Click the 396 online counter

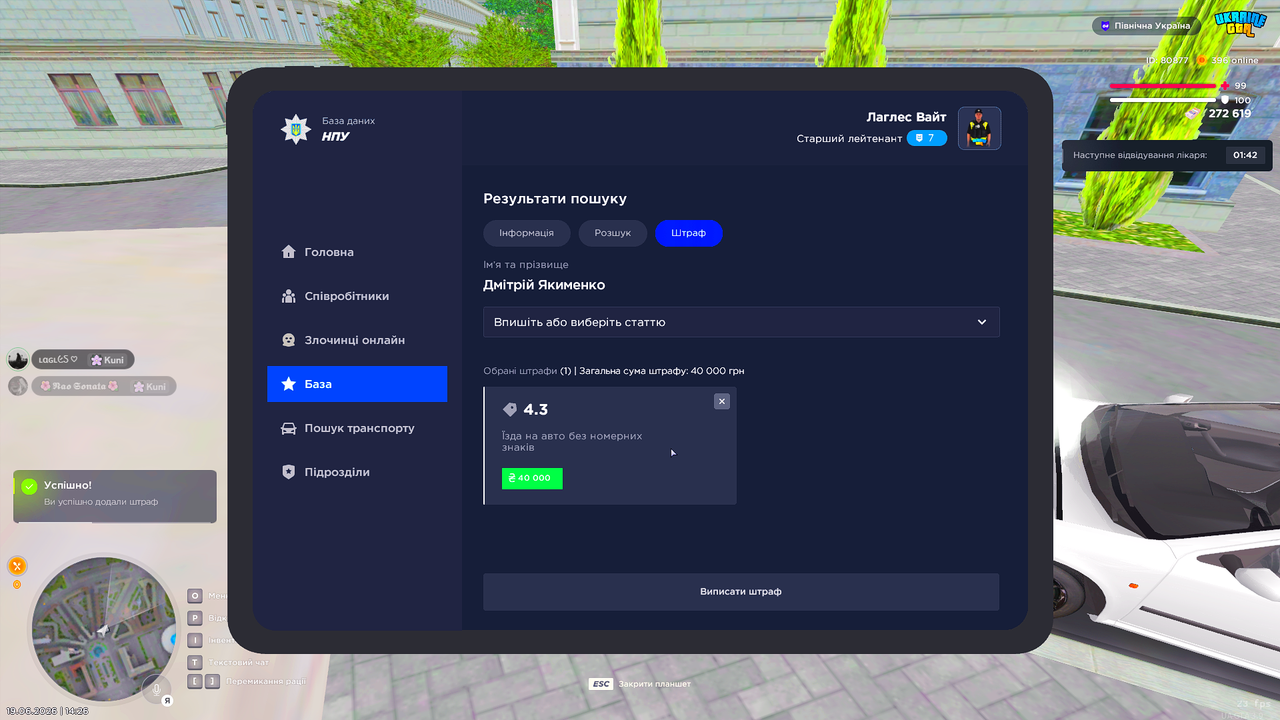click(x=1235, y=60)
